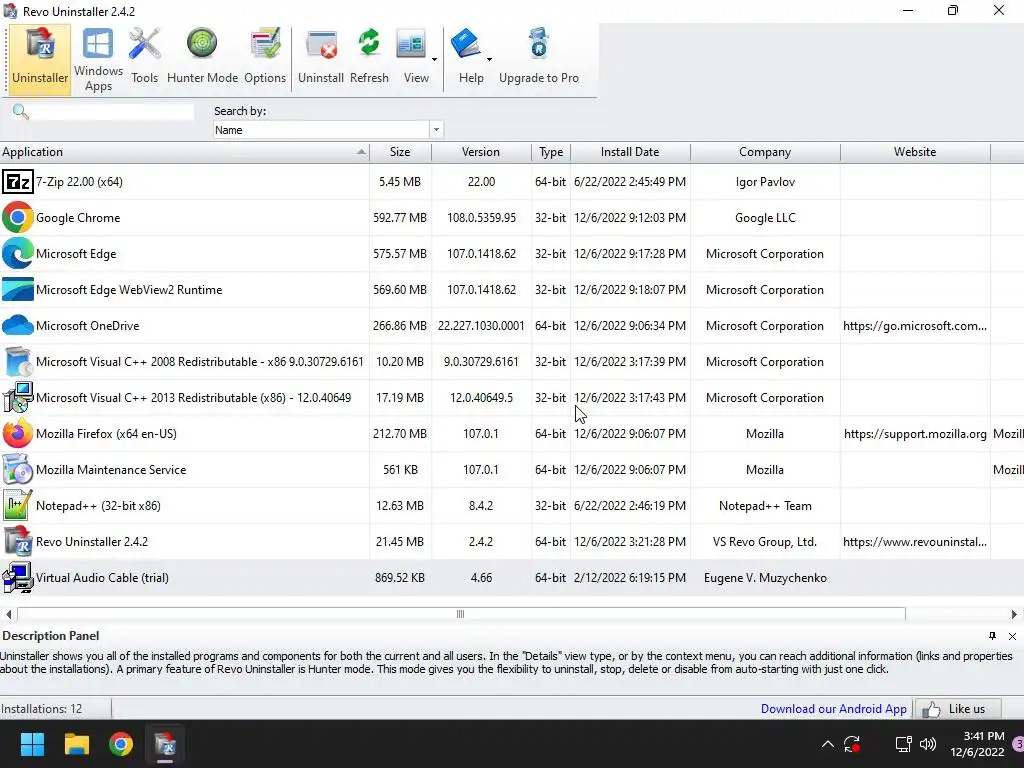Click the search magnifier icon
This screenshot has width=1024, height=768.
tap(21, 112)
